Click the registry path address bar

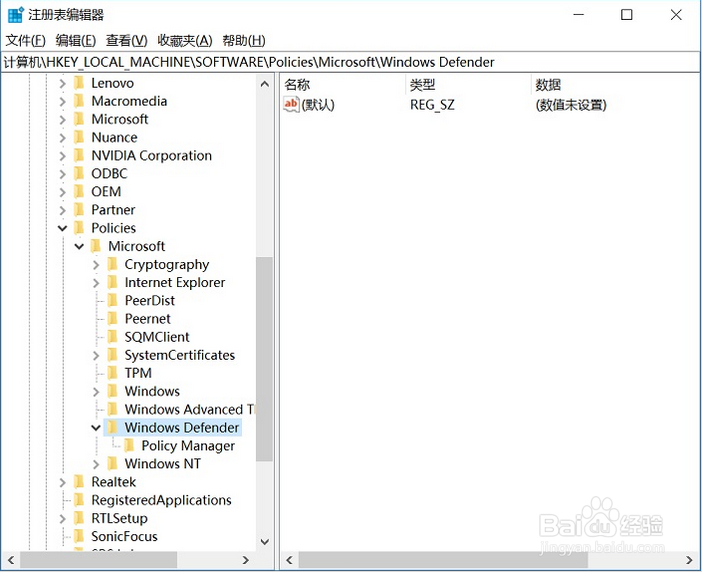[351, 62]
